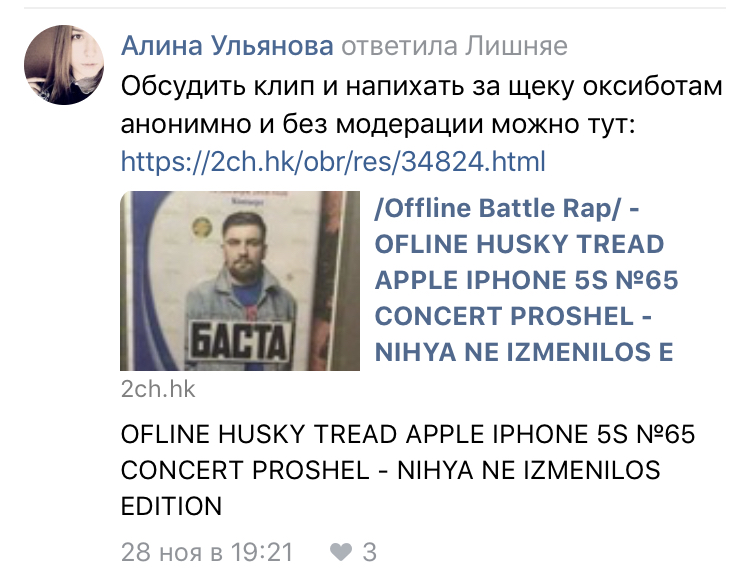Open Алина Ульянова's round avatar photo
Image resolution: width=750 pixels, height=578 pixels.
pos(64,65)
